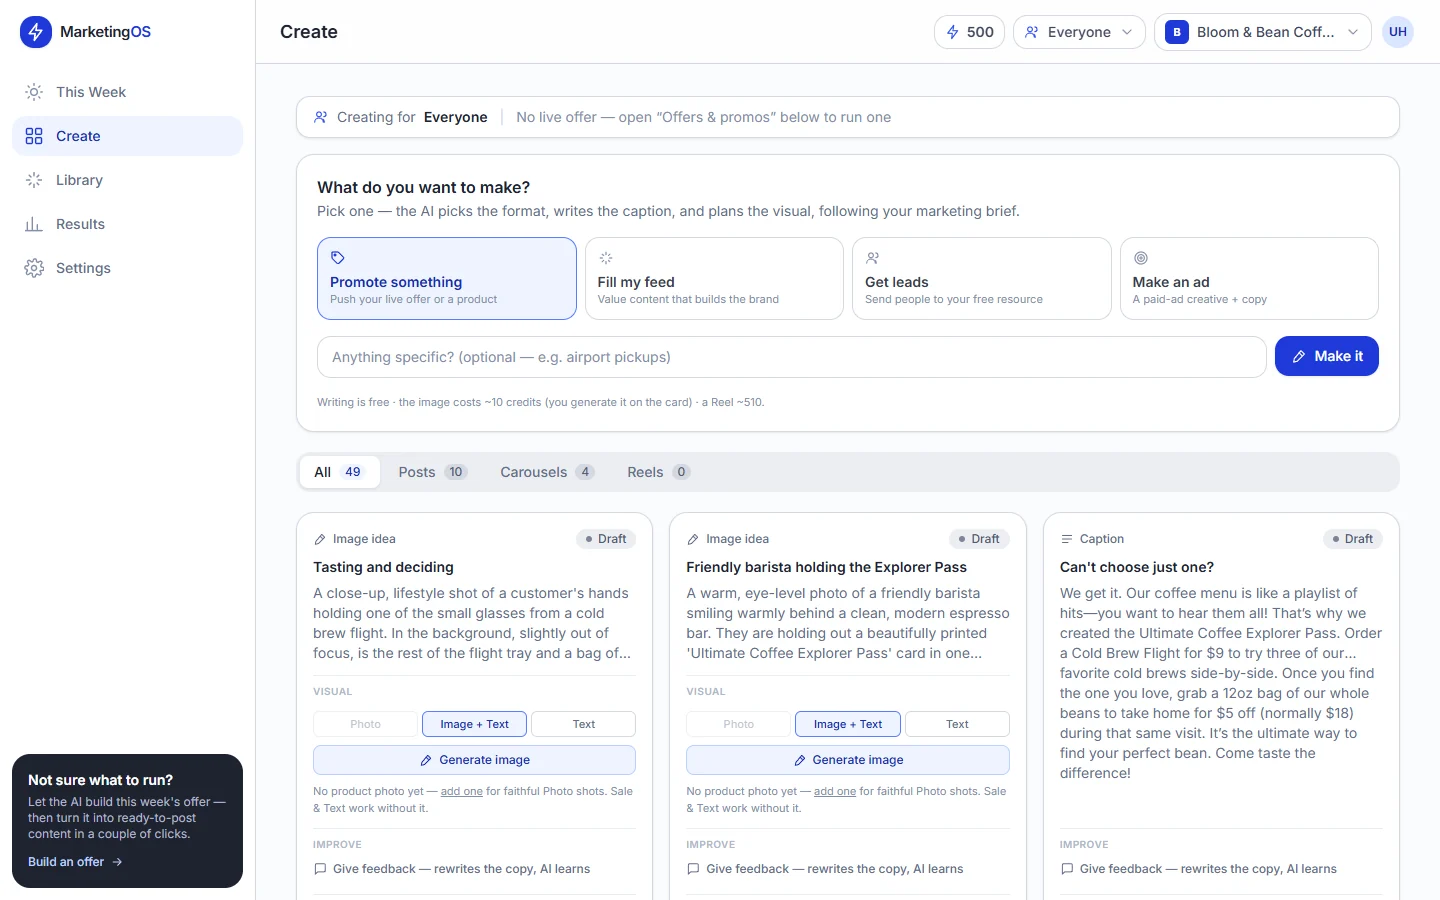Generate image for Friendly barista card
Image resolution: width=1440 pixels, height=900 pixels.
(x=848, y=760)
